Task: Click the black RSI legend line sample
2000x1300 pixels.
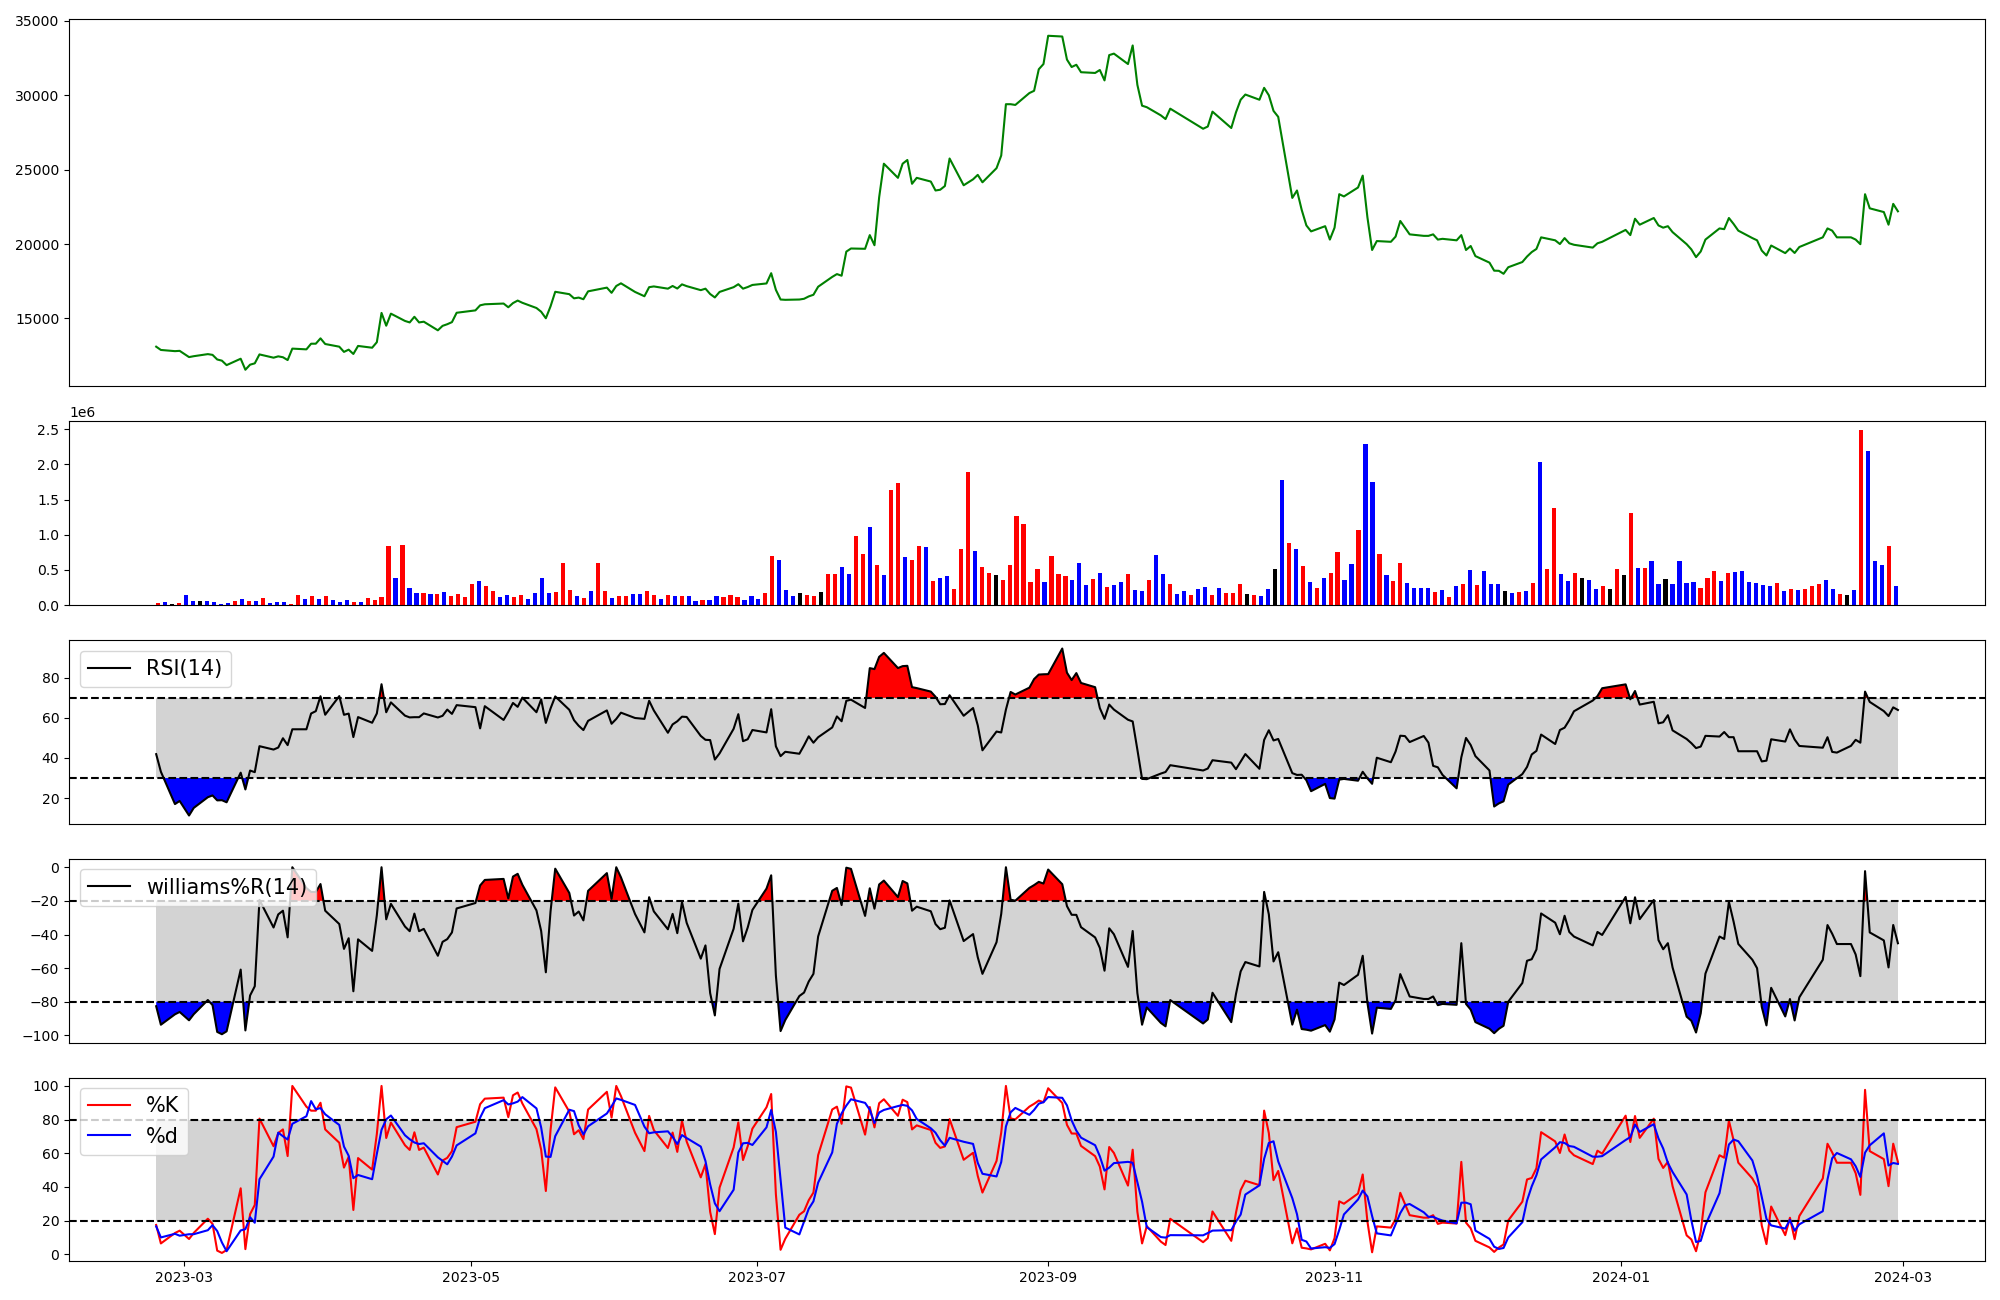Action: click(109, 668)
